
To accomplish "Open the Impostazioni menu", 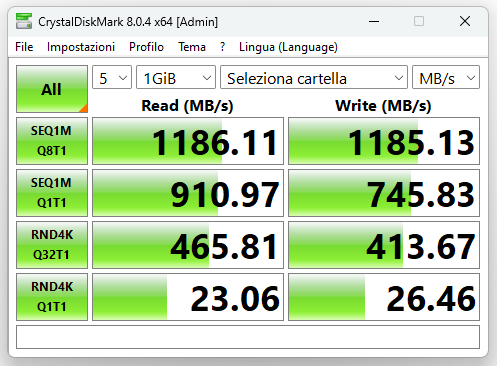I will click(81, 47).
